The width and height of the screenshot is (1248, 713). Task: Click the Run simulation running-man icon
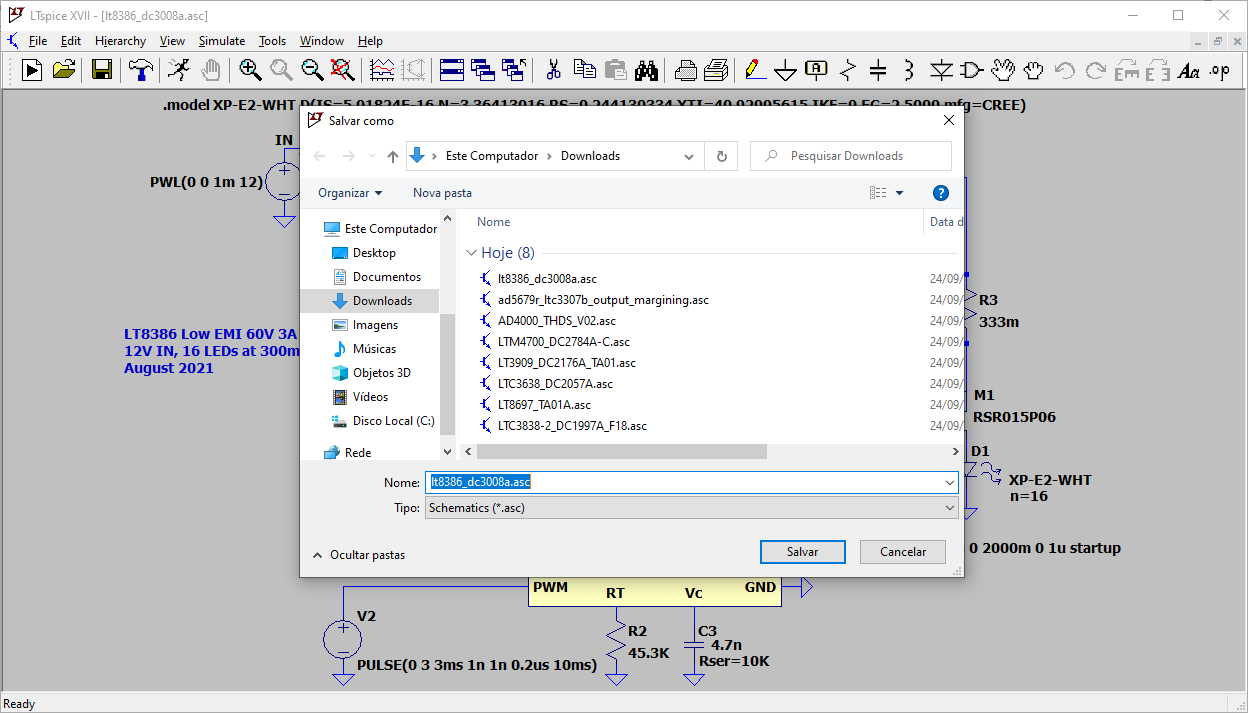click(x=178, y=70)
